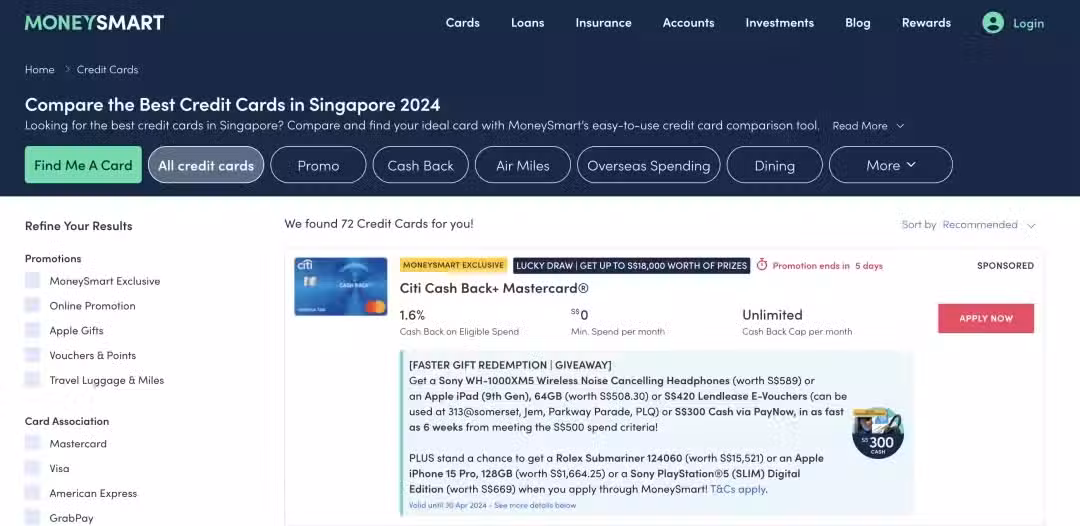Viewport: 1080px width, 526px height.
Task: Toggle the Visa checkbox
Action: click(x=32, y=467)
